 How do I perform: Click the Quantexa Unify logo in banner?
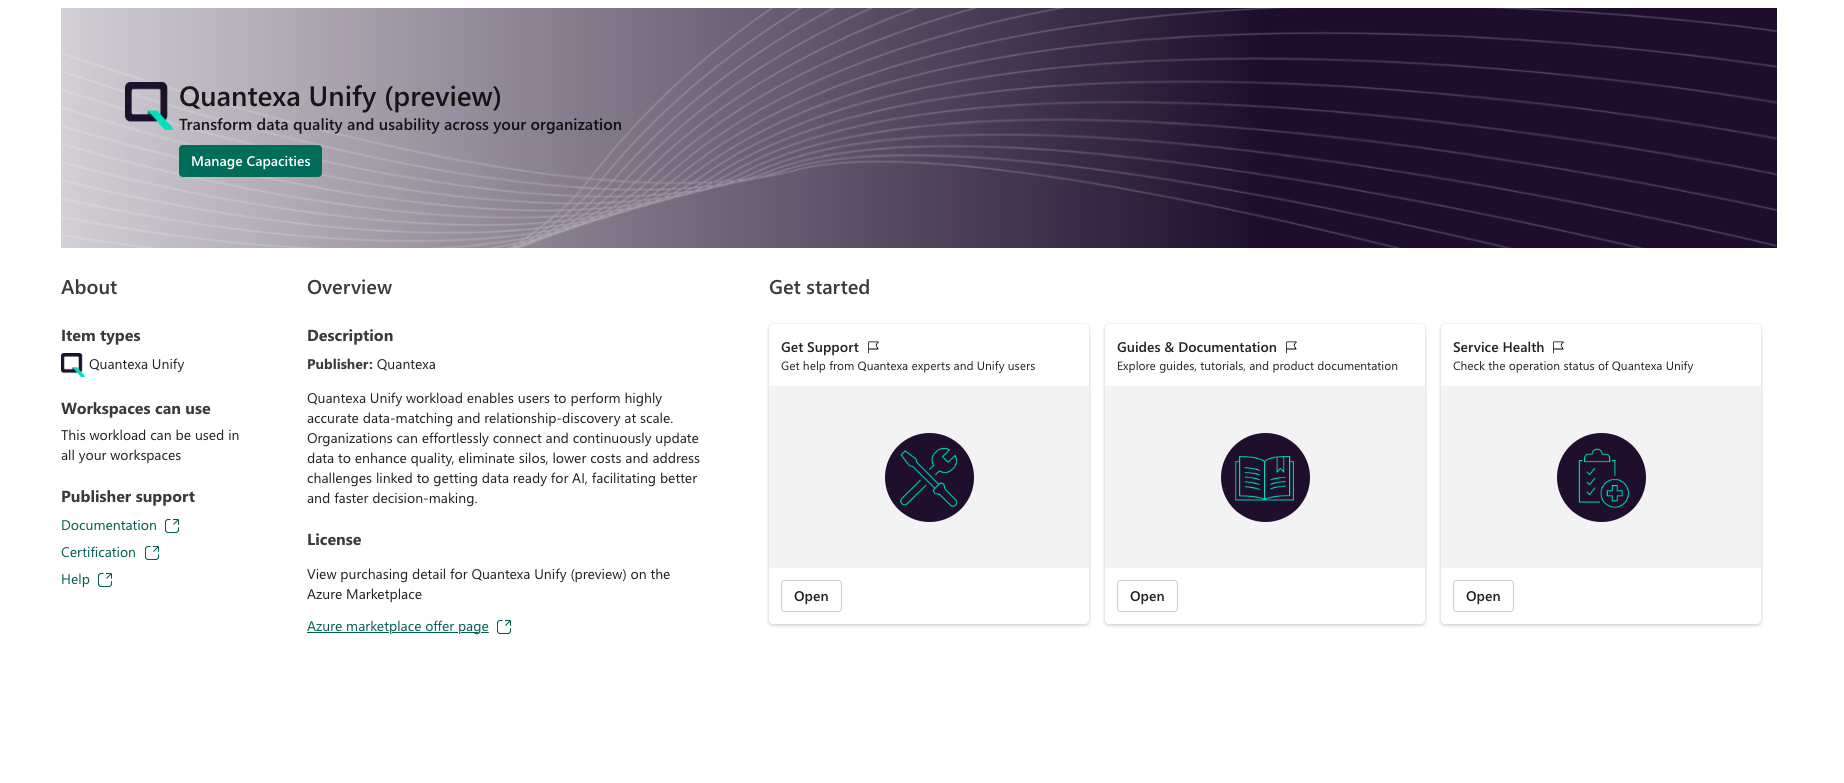(x=148, y=105)
